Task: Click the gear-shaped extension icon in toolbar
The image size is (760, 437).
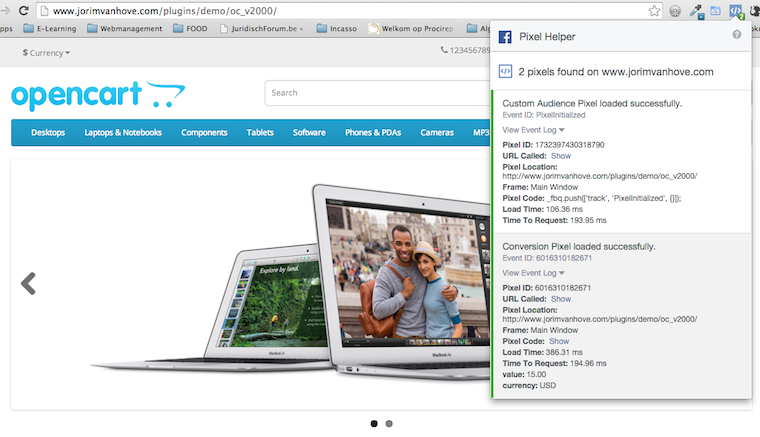Action: [675, 11]
